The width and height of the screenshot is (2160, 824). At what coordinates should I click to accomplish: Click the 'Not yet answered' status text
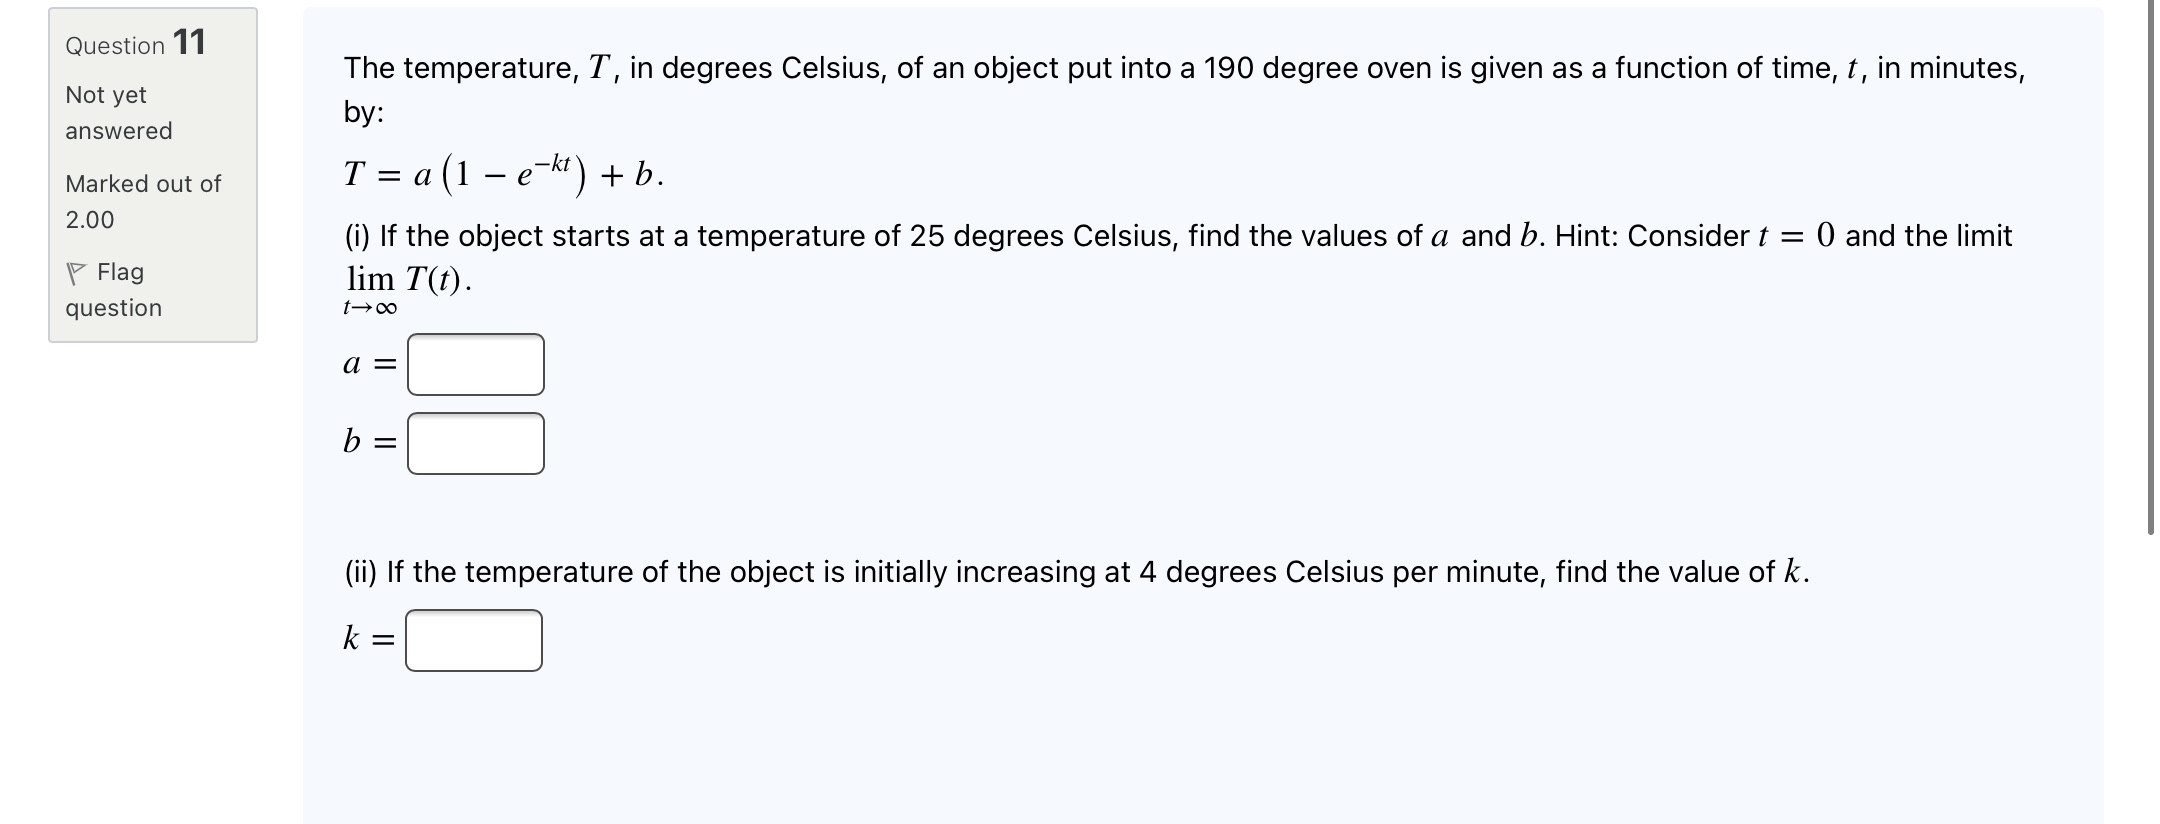118,113
